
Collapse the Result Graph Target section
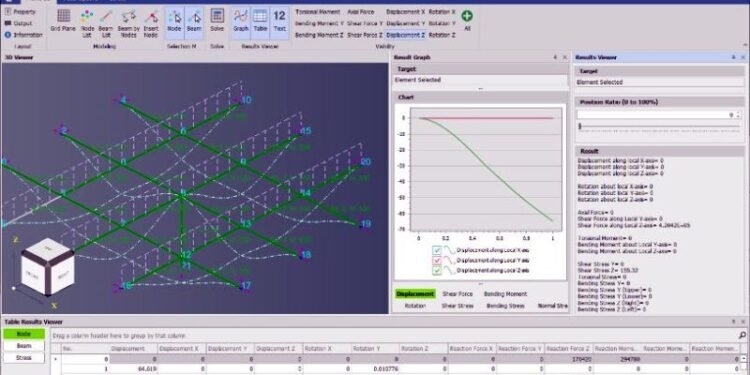pos(480,69)
